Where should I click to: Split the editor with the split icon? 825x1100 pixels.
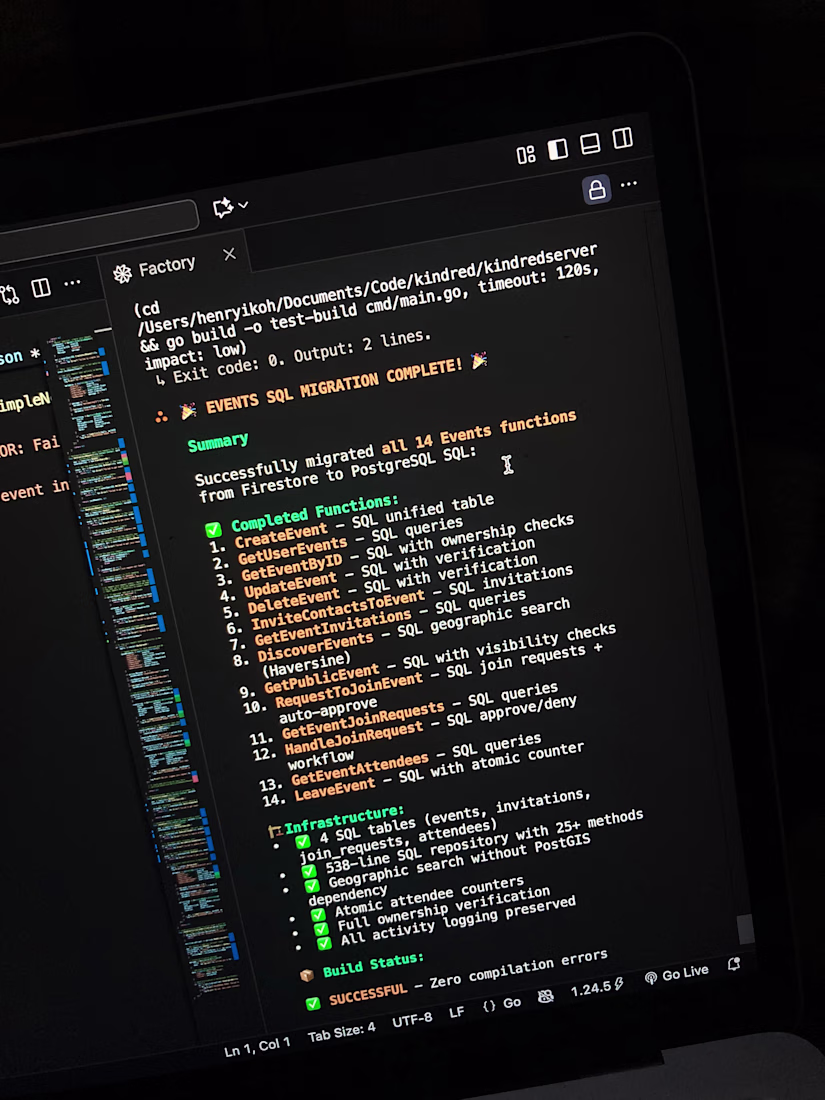tap(41, 288)
